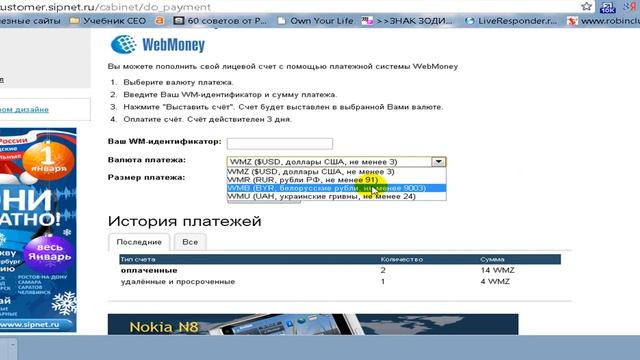640x360 pixels.
Task: Click the blue extension icon beside star
Action: 607,7
